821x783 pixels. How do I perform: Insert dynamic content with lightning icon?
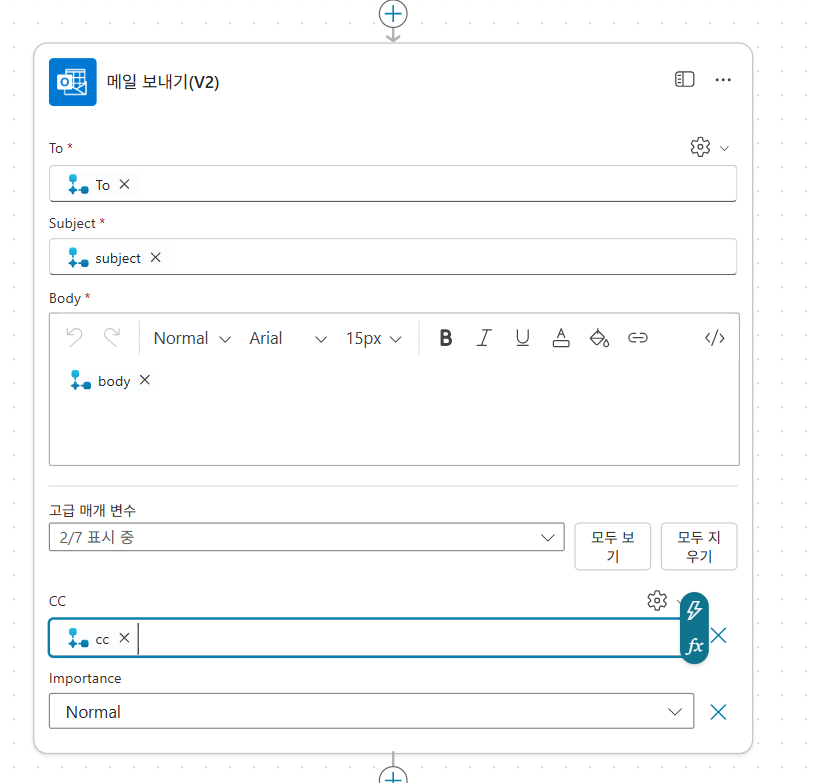pos(694,610)
